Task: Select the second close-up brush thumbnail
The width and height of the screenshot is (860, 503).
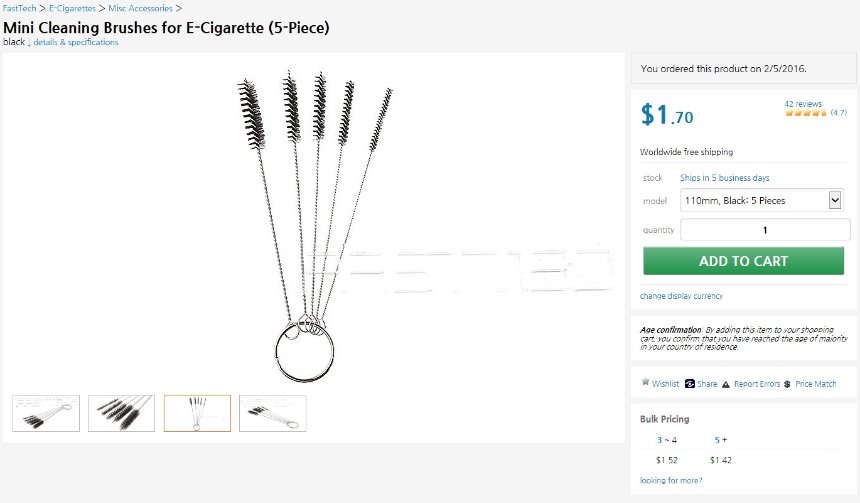Action: click(121, 413)
